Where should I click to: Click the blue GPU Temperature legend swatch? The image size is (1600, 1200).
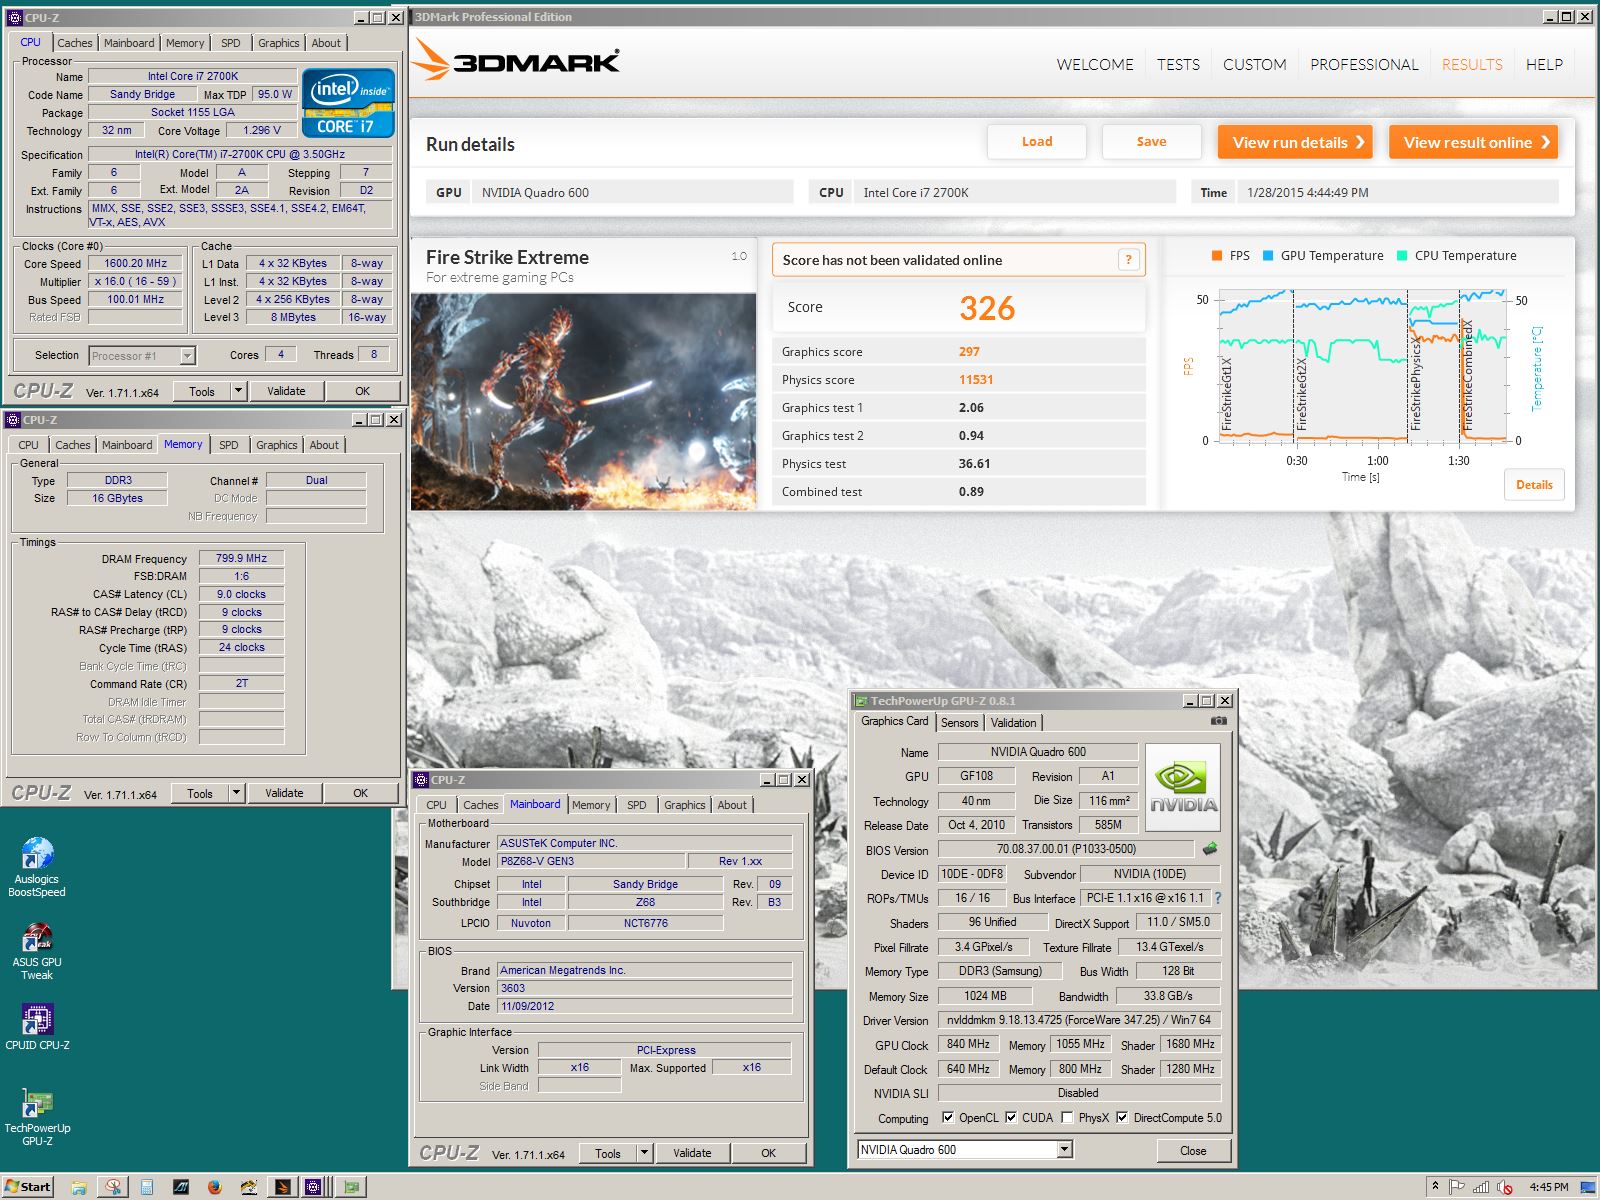[1268, 256]
